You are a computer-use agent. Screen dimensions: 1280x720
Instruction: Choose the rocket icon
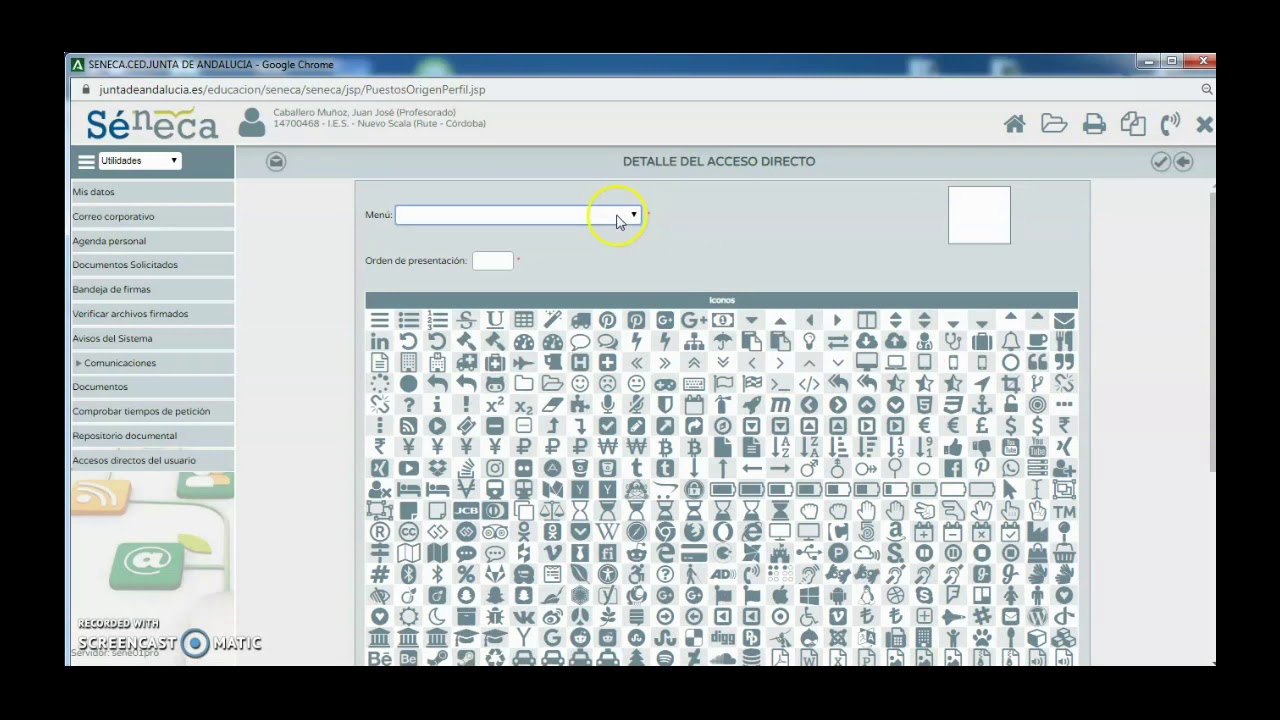pos(752,405)
